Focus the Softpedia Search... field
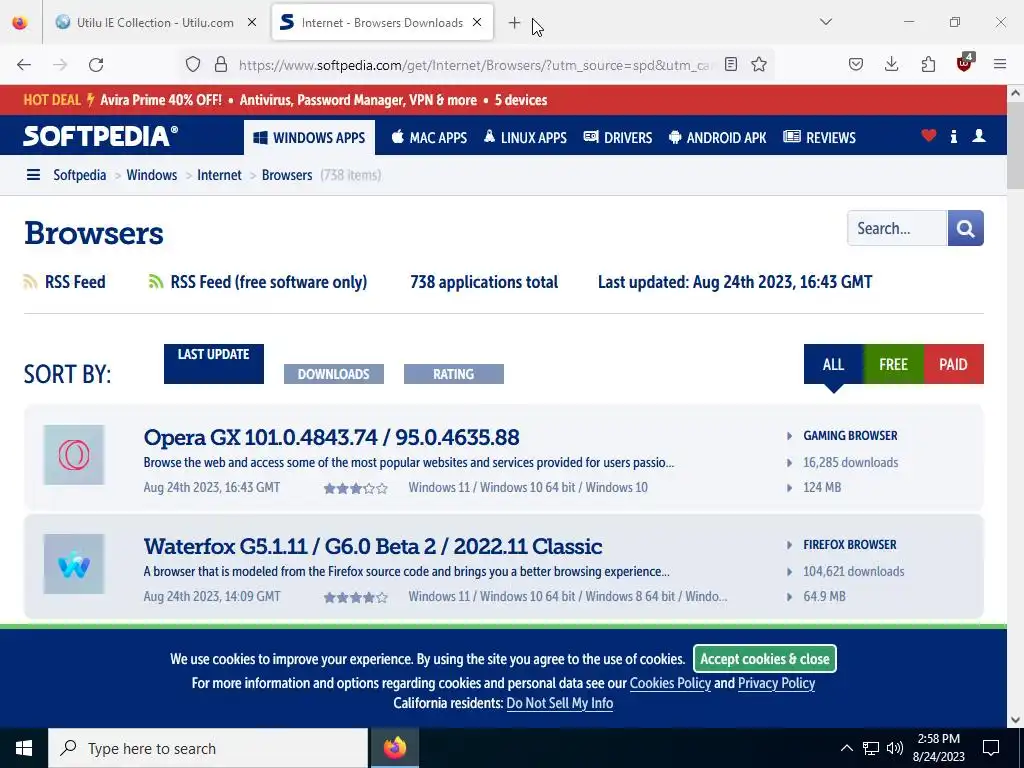 click(x=897, y=228)
